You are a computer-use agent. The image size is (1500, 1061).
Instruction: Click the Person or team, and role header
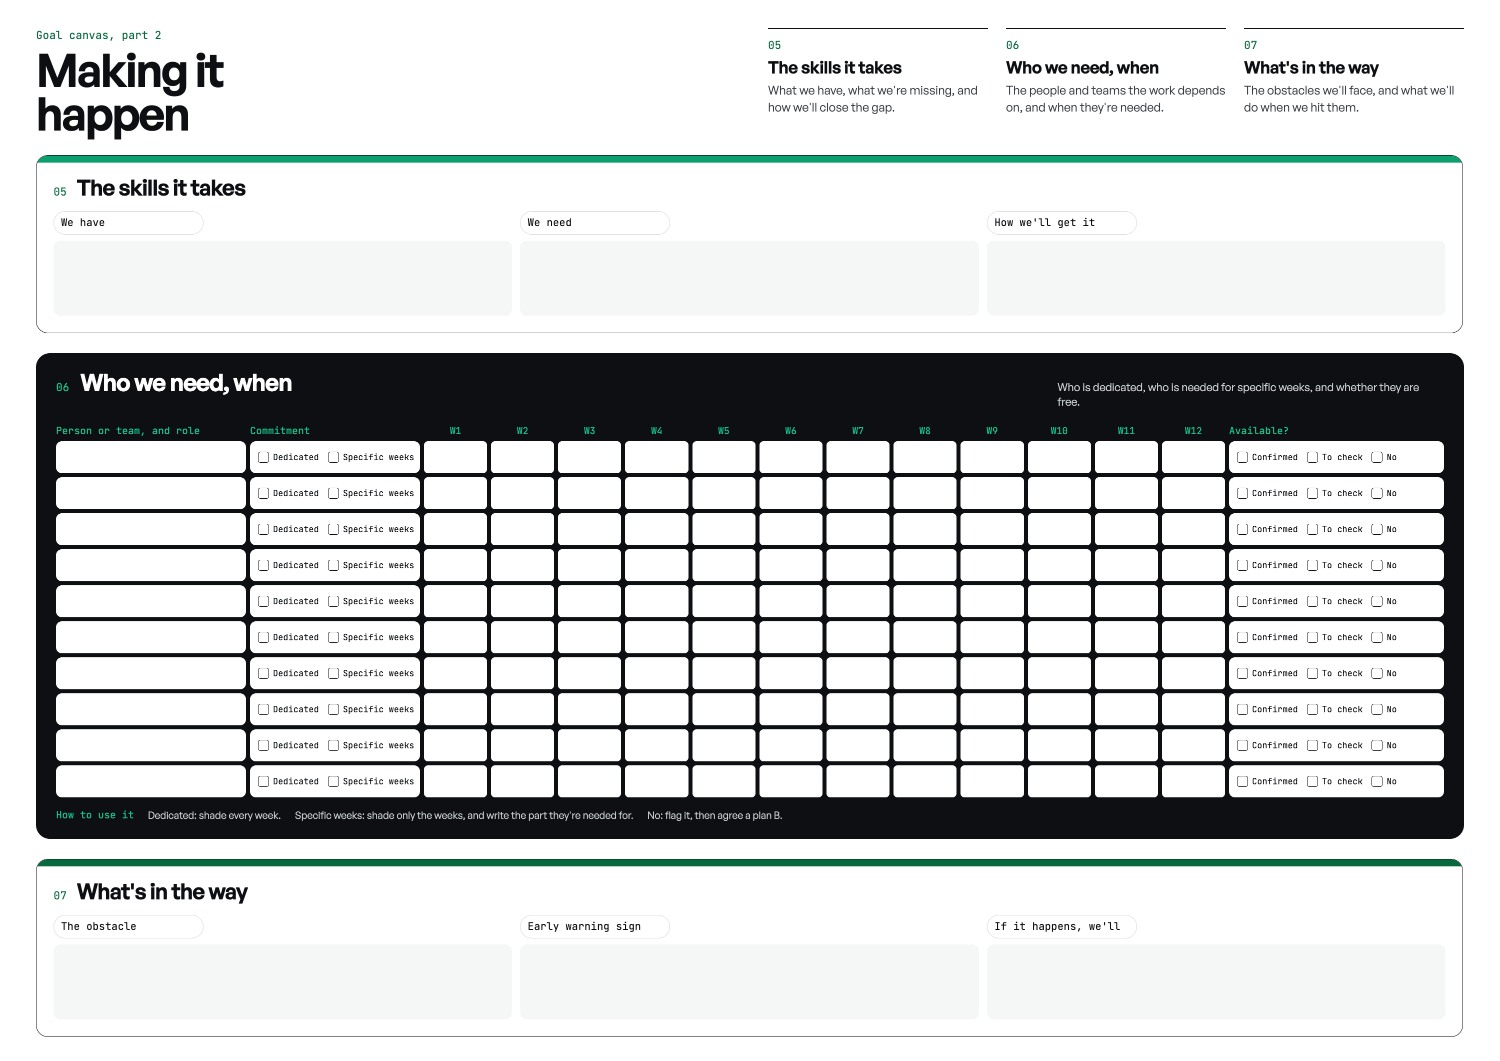point(128,431)
